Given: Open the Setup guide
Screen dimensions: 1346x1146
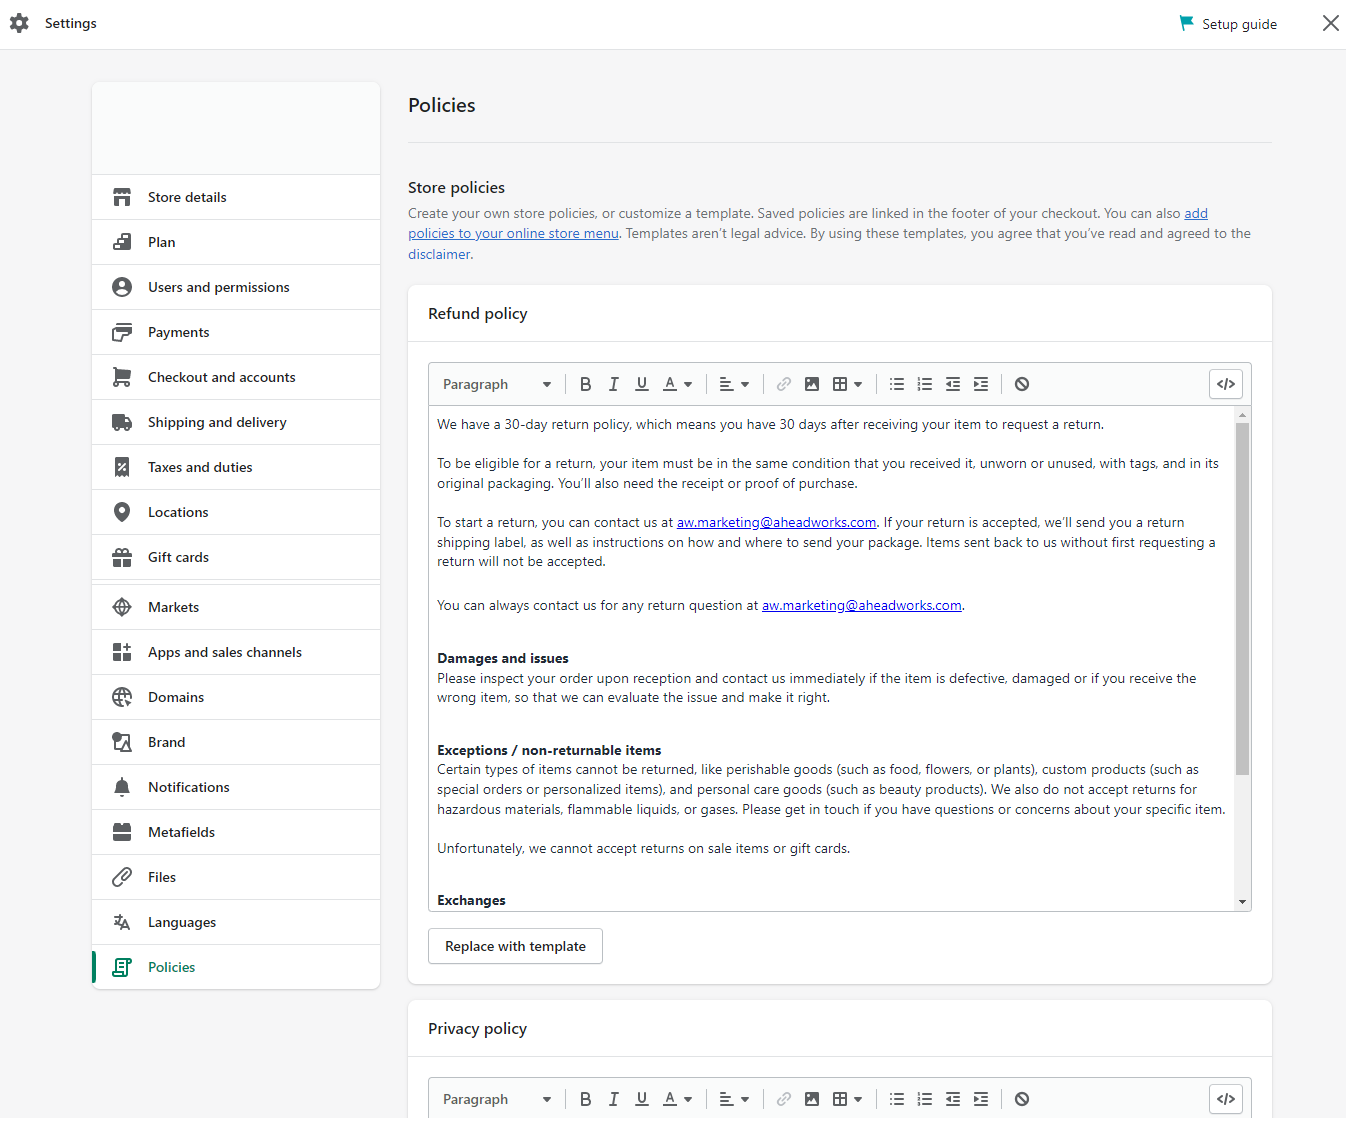Looking at the screenshot, I should click(x=1228, y=24).
